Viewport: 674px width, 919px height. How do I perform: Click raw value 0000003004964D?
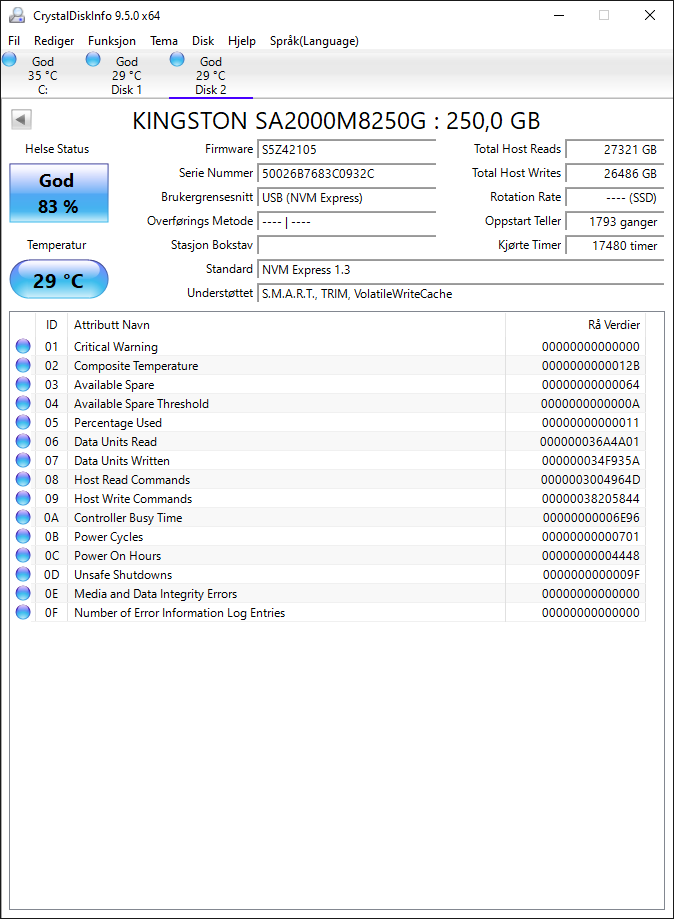coord(590,479)
